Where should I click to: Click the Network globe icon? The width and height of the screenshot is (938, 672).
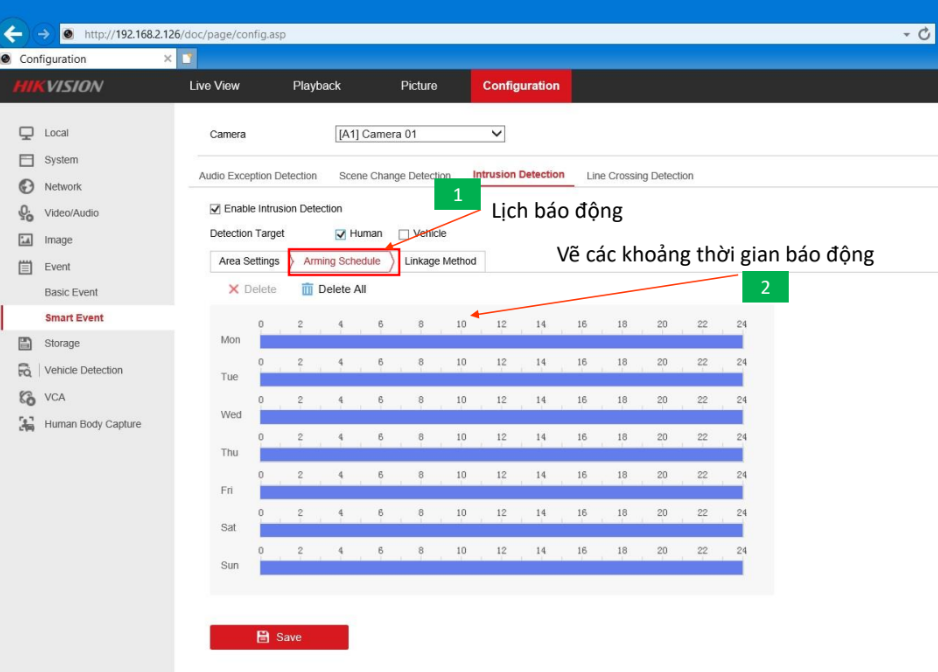pos(27,187)
